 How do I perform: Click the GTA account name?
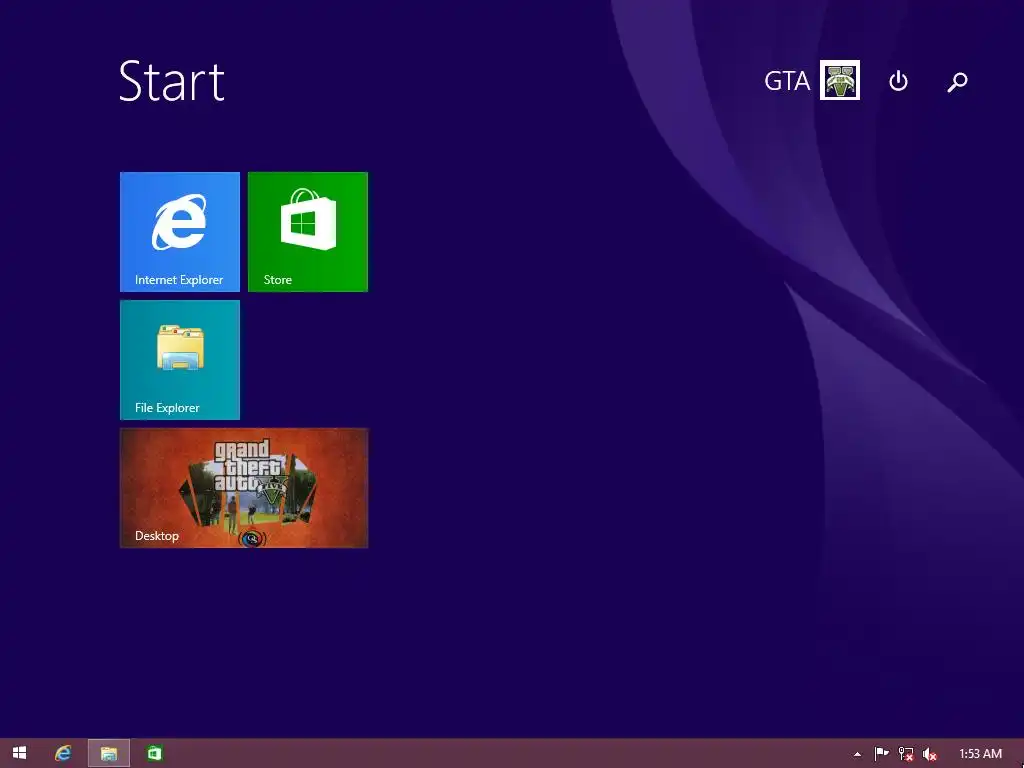point(787,81)
